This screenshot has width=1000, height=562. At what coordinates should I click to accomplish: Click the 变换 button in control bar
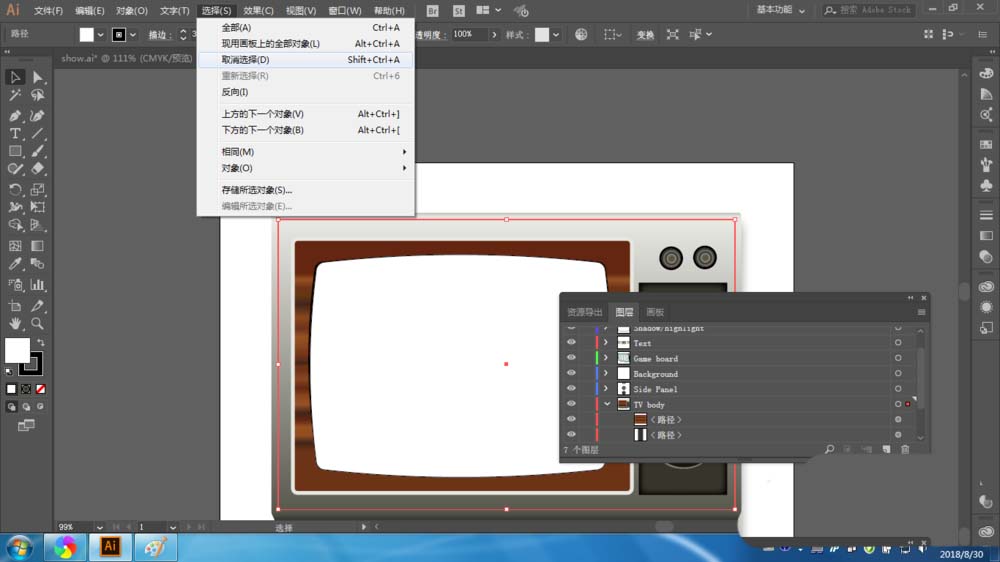[x=645, y=35]
